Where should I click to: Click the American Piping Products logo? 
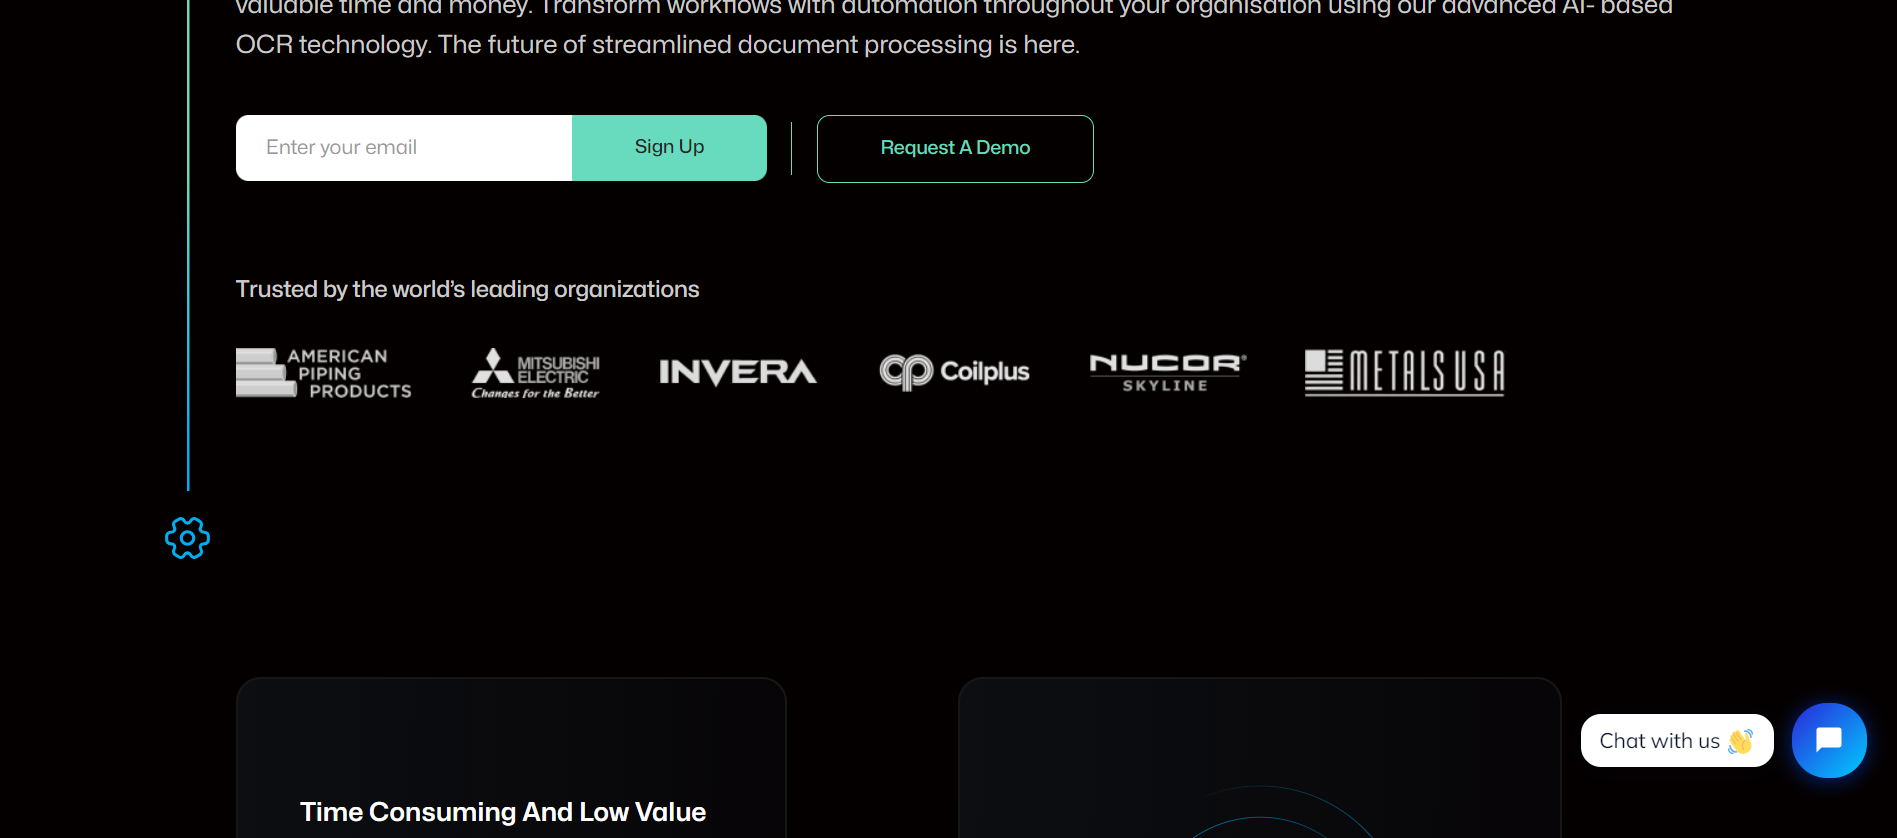point(324,373)
